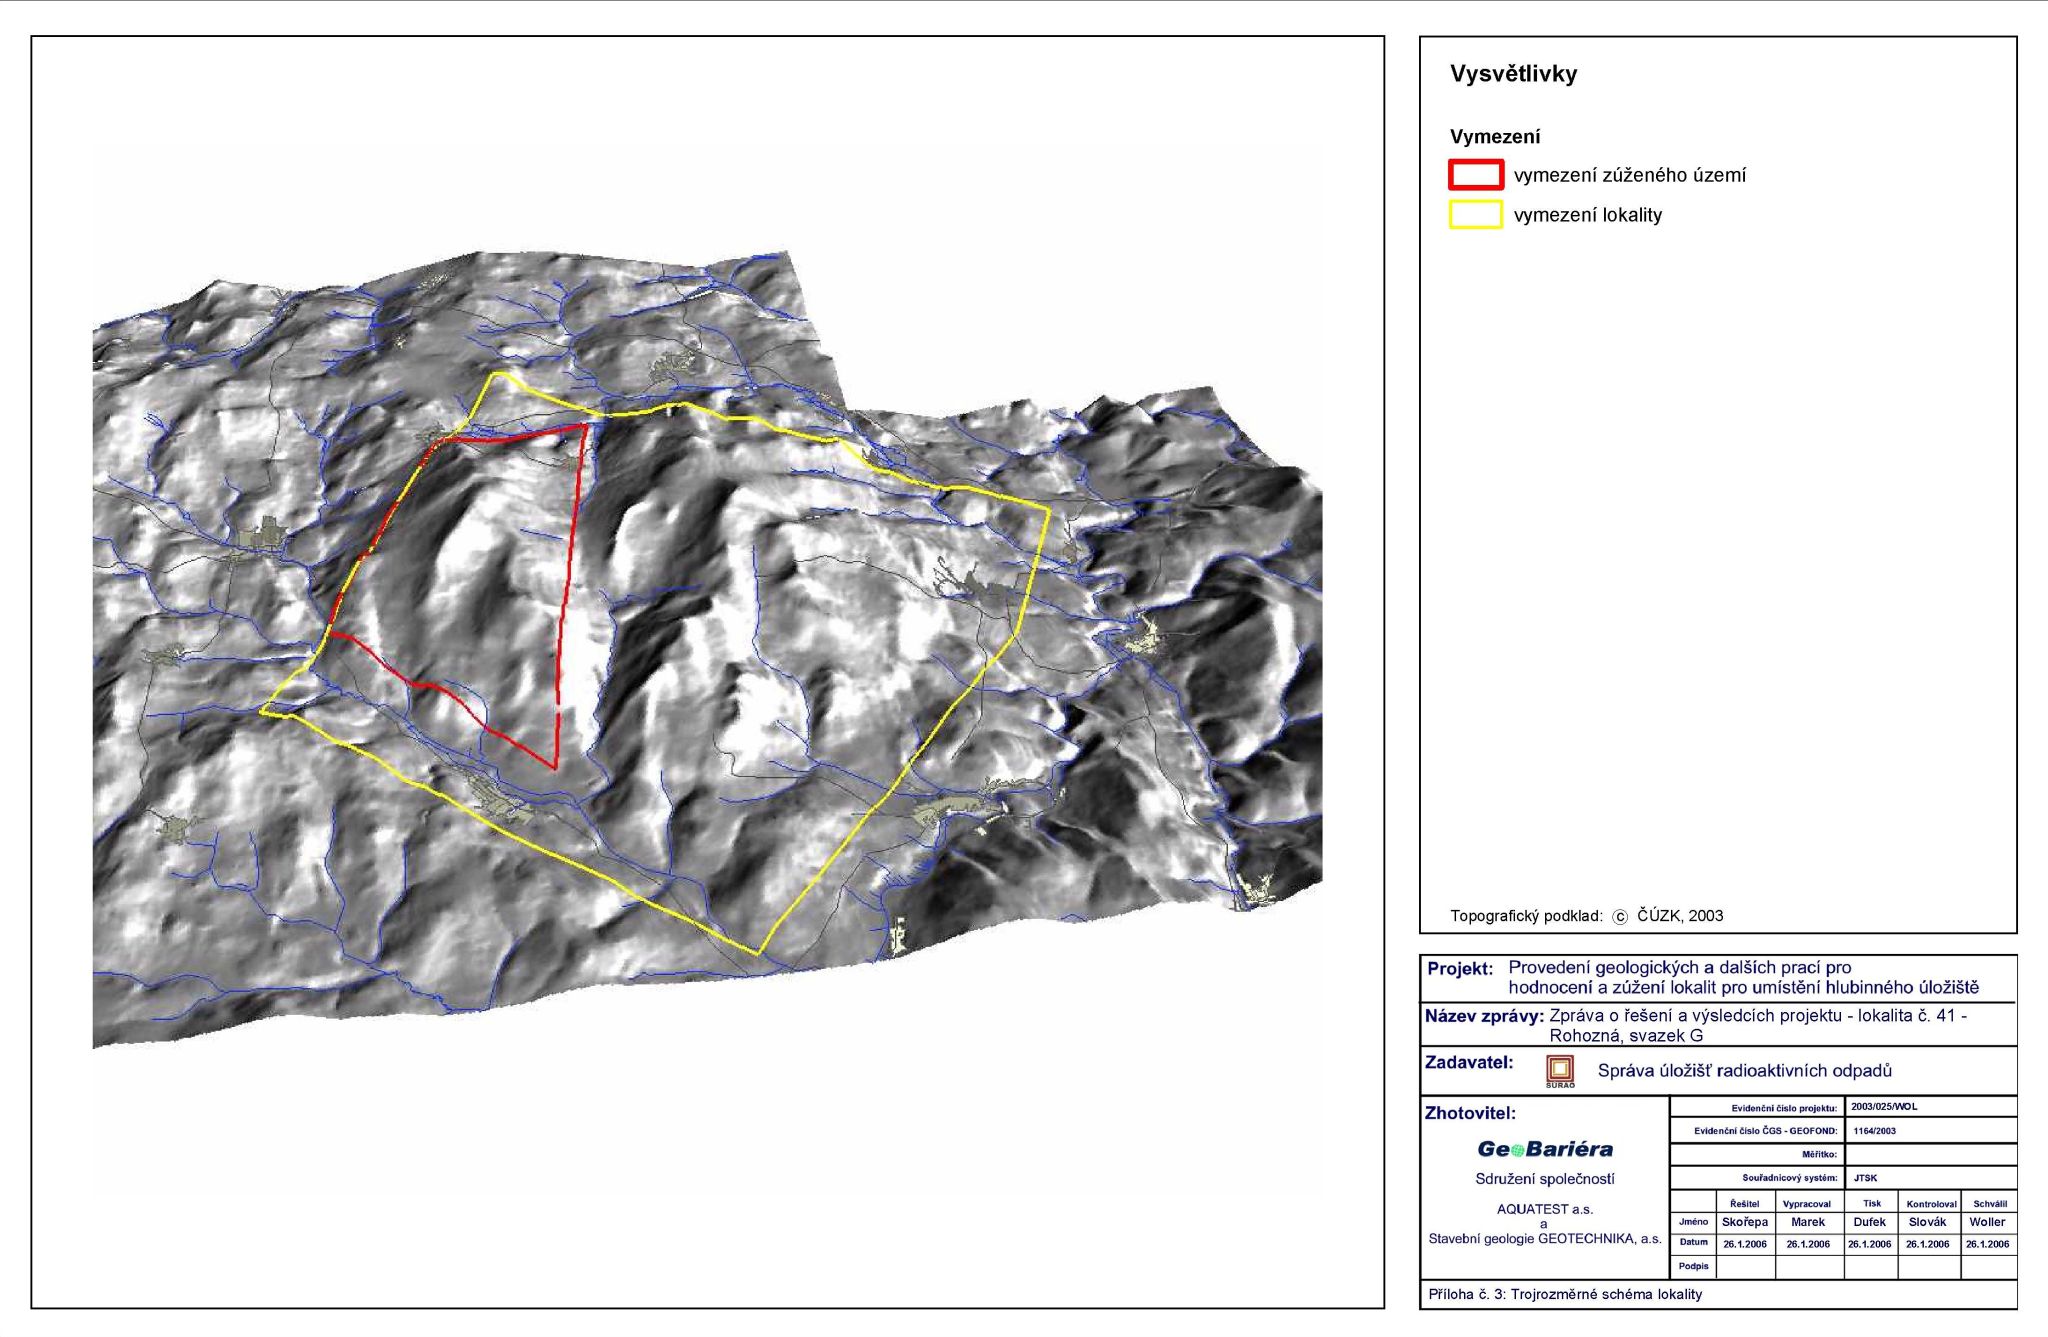Click the Vysvětlivky legend heading

point(1513,74)
